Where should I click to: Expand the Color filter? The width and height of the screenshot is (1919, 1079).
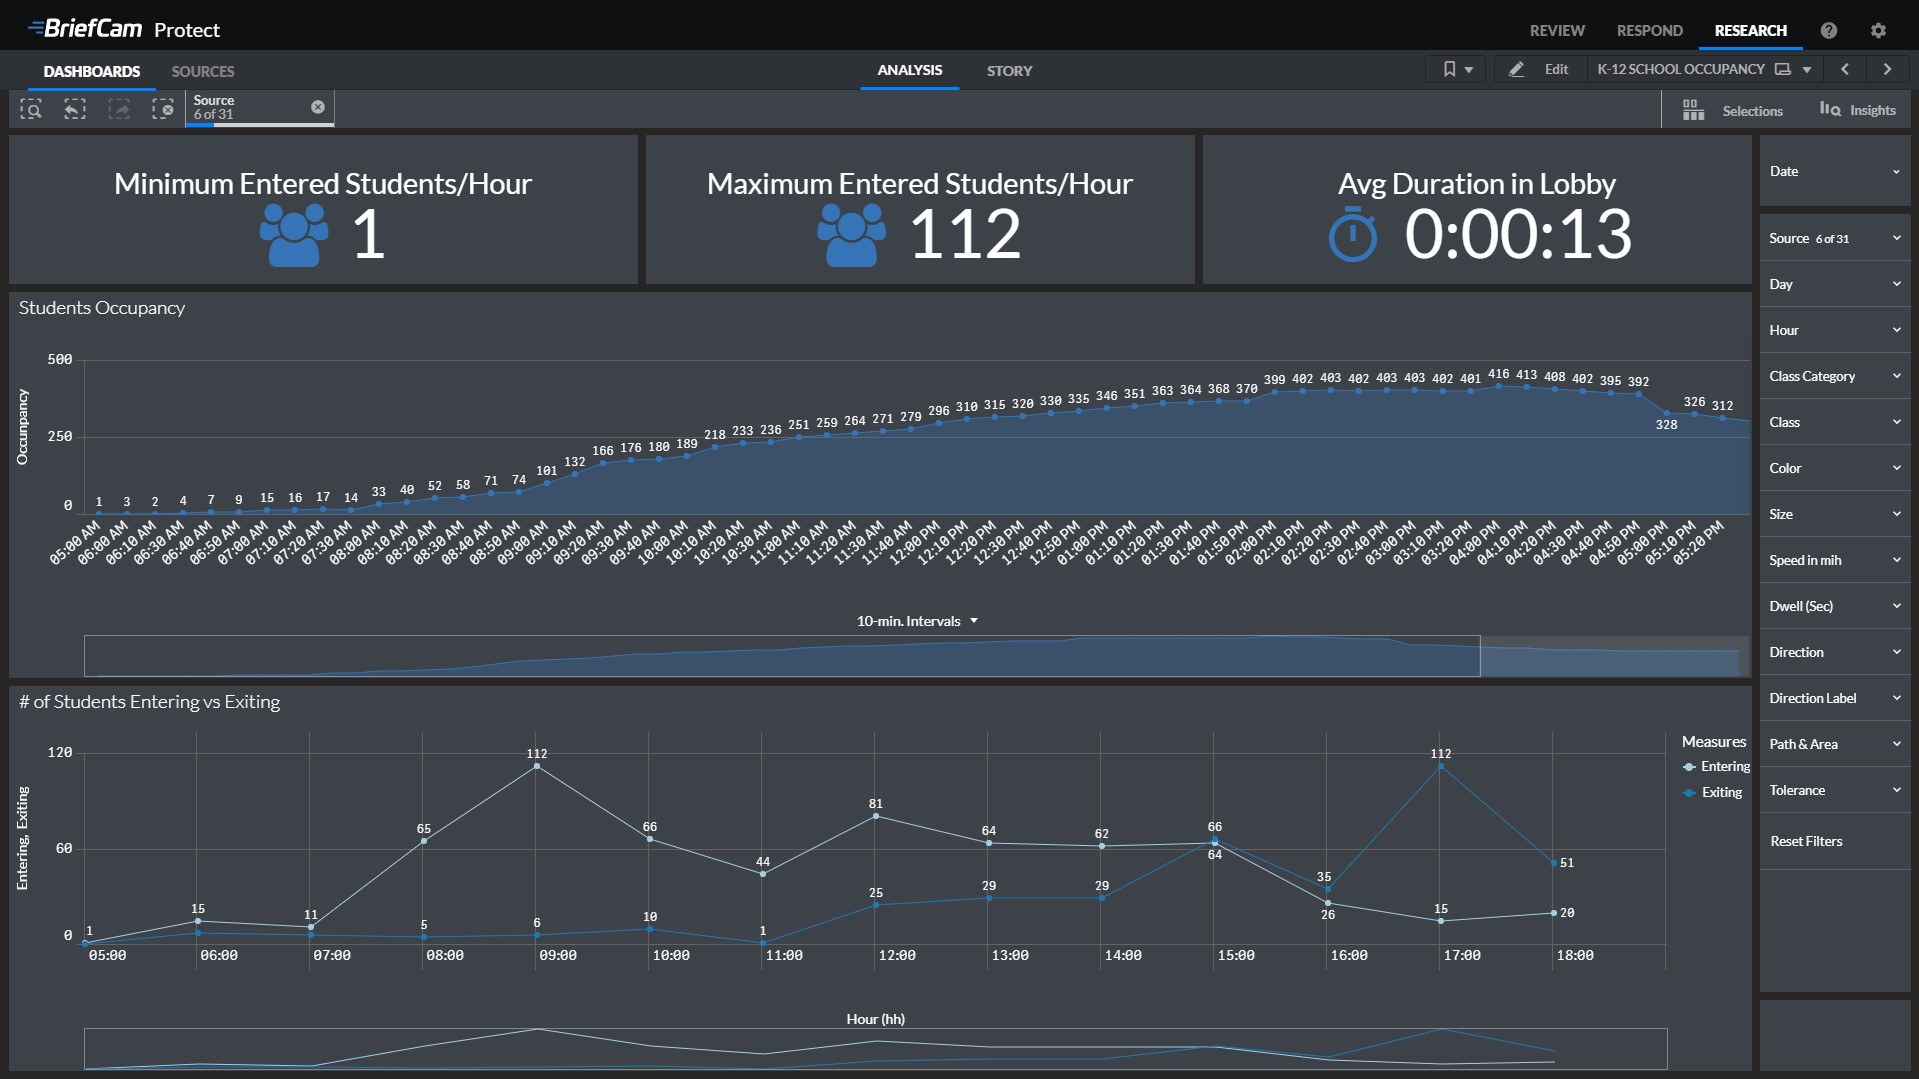1835,468
